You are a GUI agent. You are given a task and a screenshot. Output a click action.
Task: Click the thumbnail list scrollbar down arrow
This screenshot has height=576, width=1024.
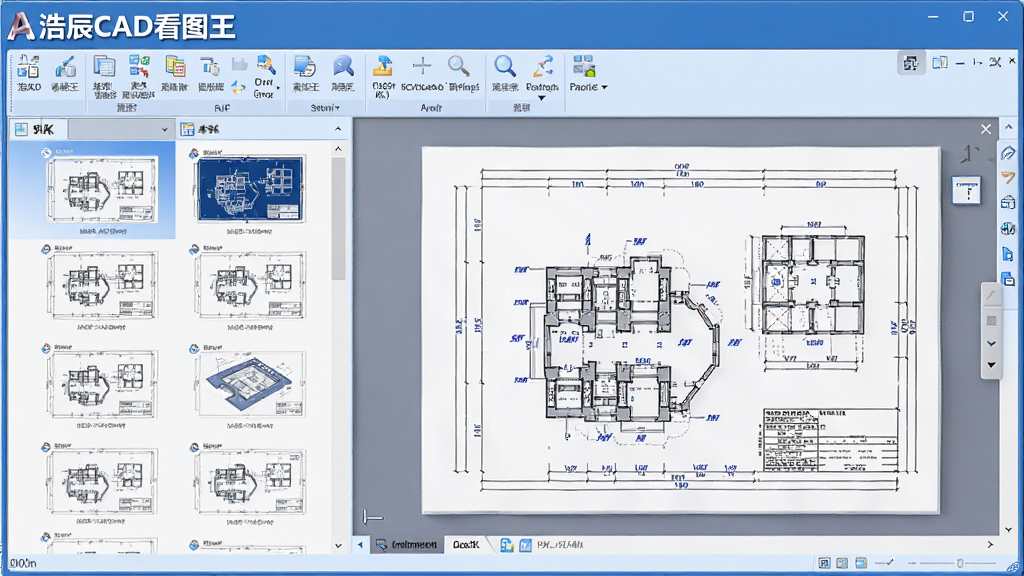pyautogui.click(x=338, y=546)
